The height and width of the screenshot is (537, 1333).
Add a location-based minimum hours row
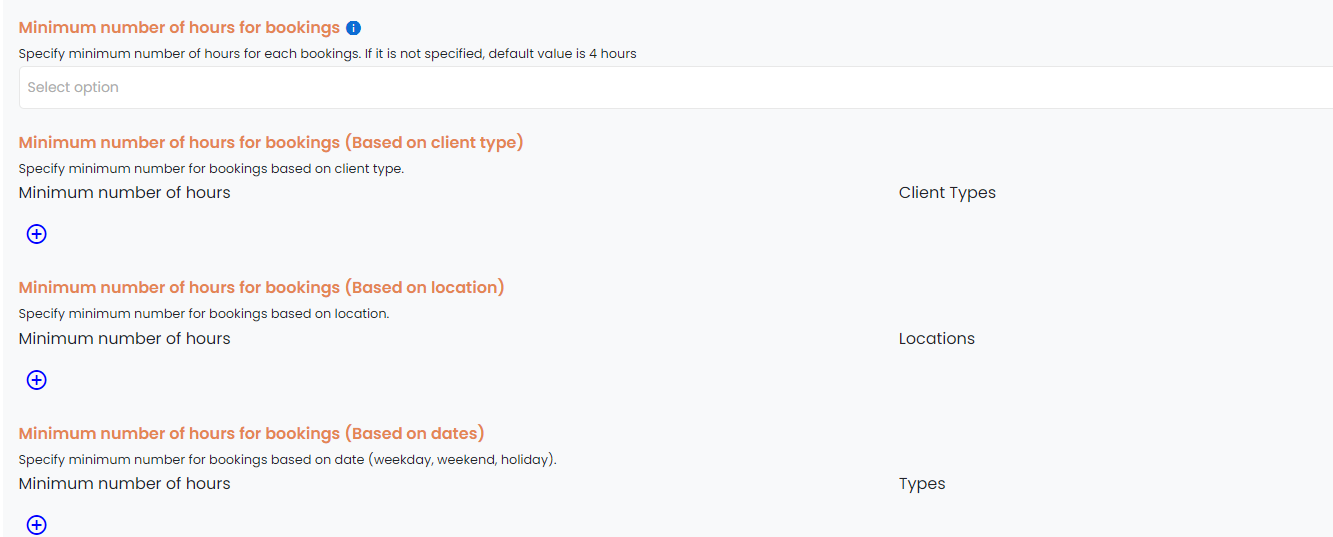pyautogui.click(x=36, y=380)
